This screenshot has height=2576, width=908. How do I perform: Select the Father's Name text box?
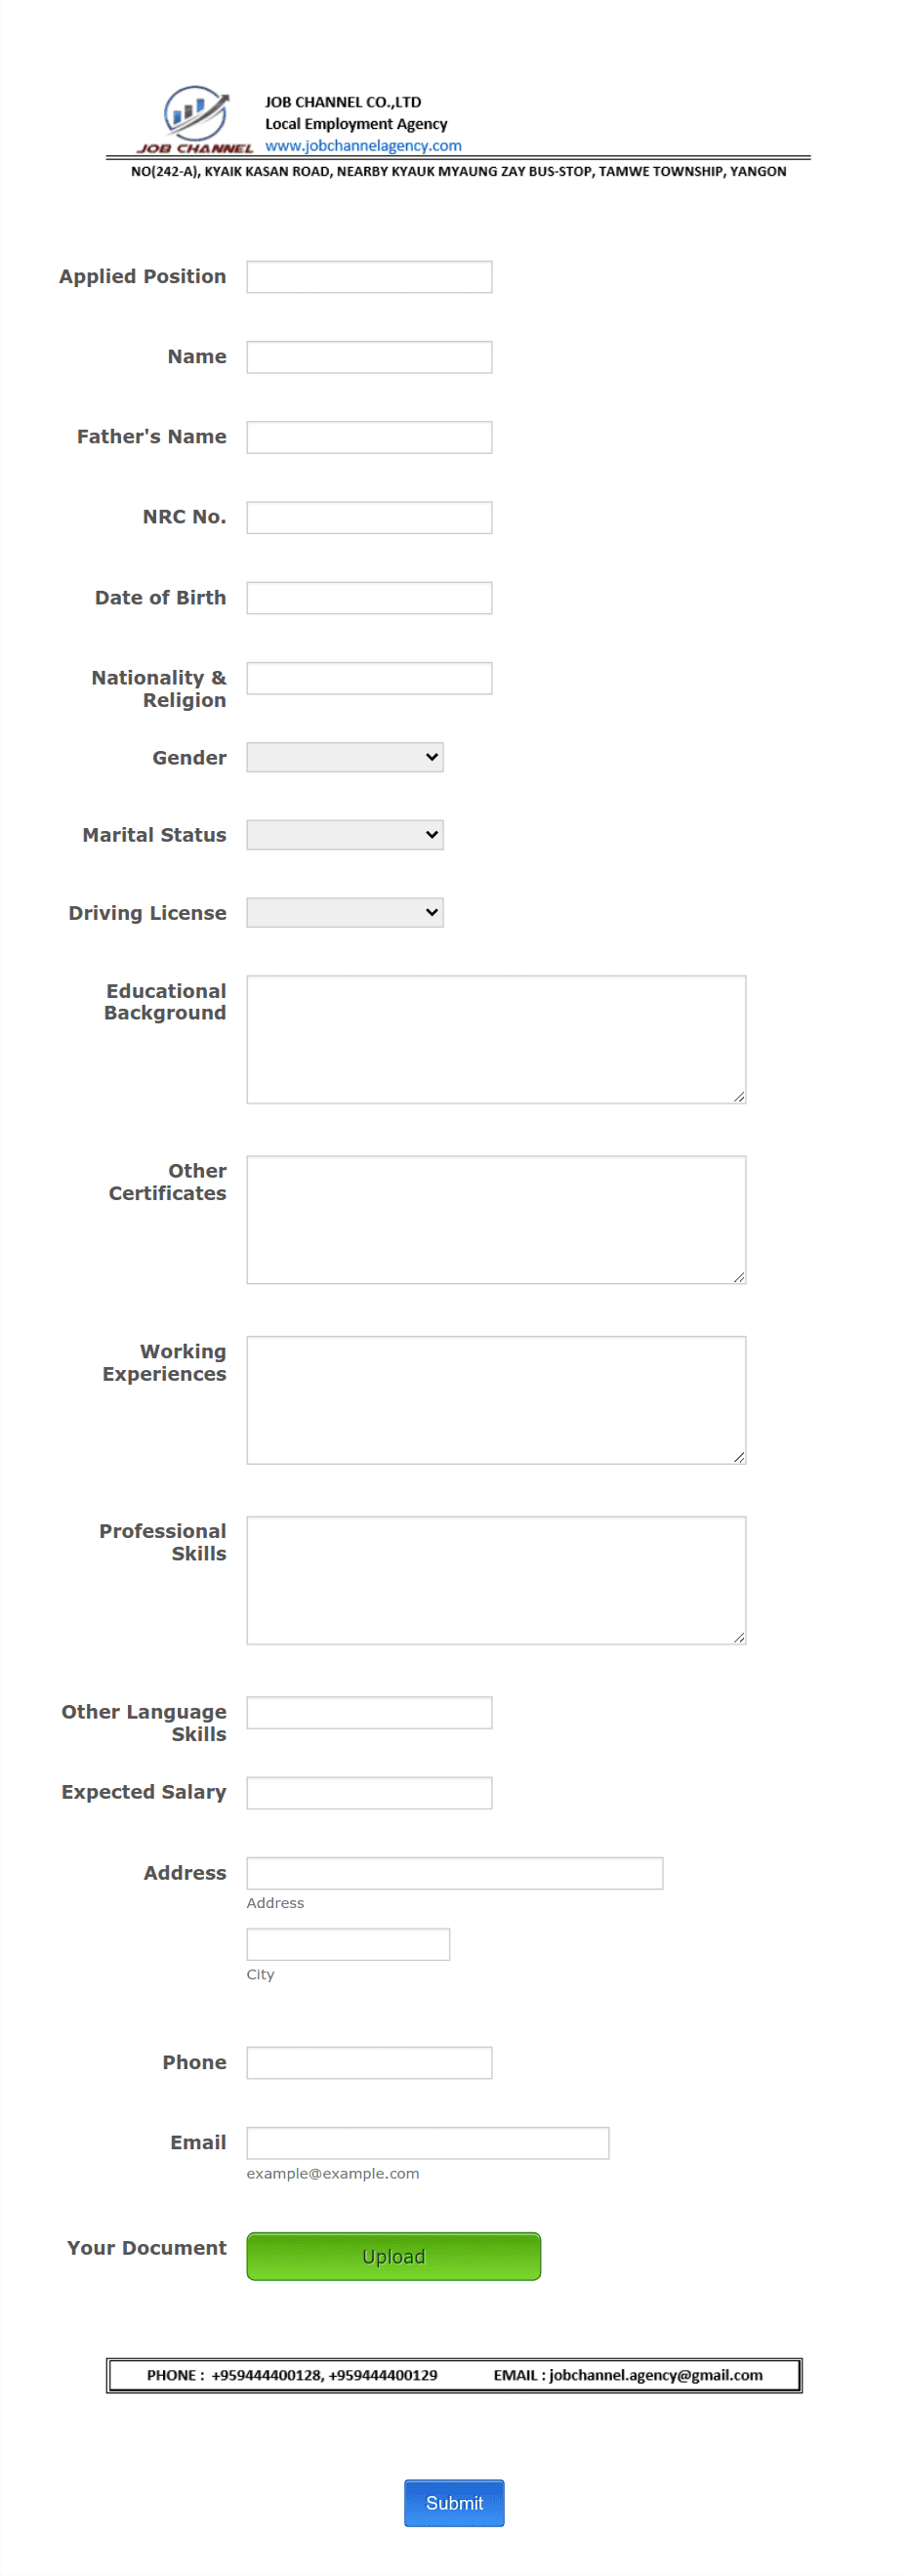pyautogui.click(x=369, y=437)
